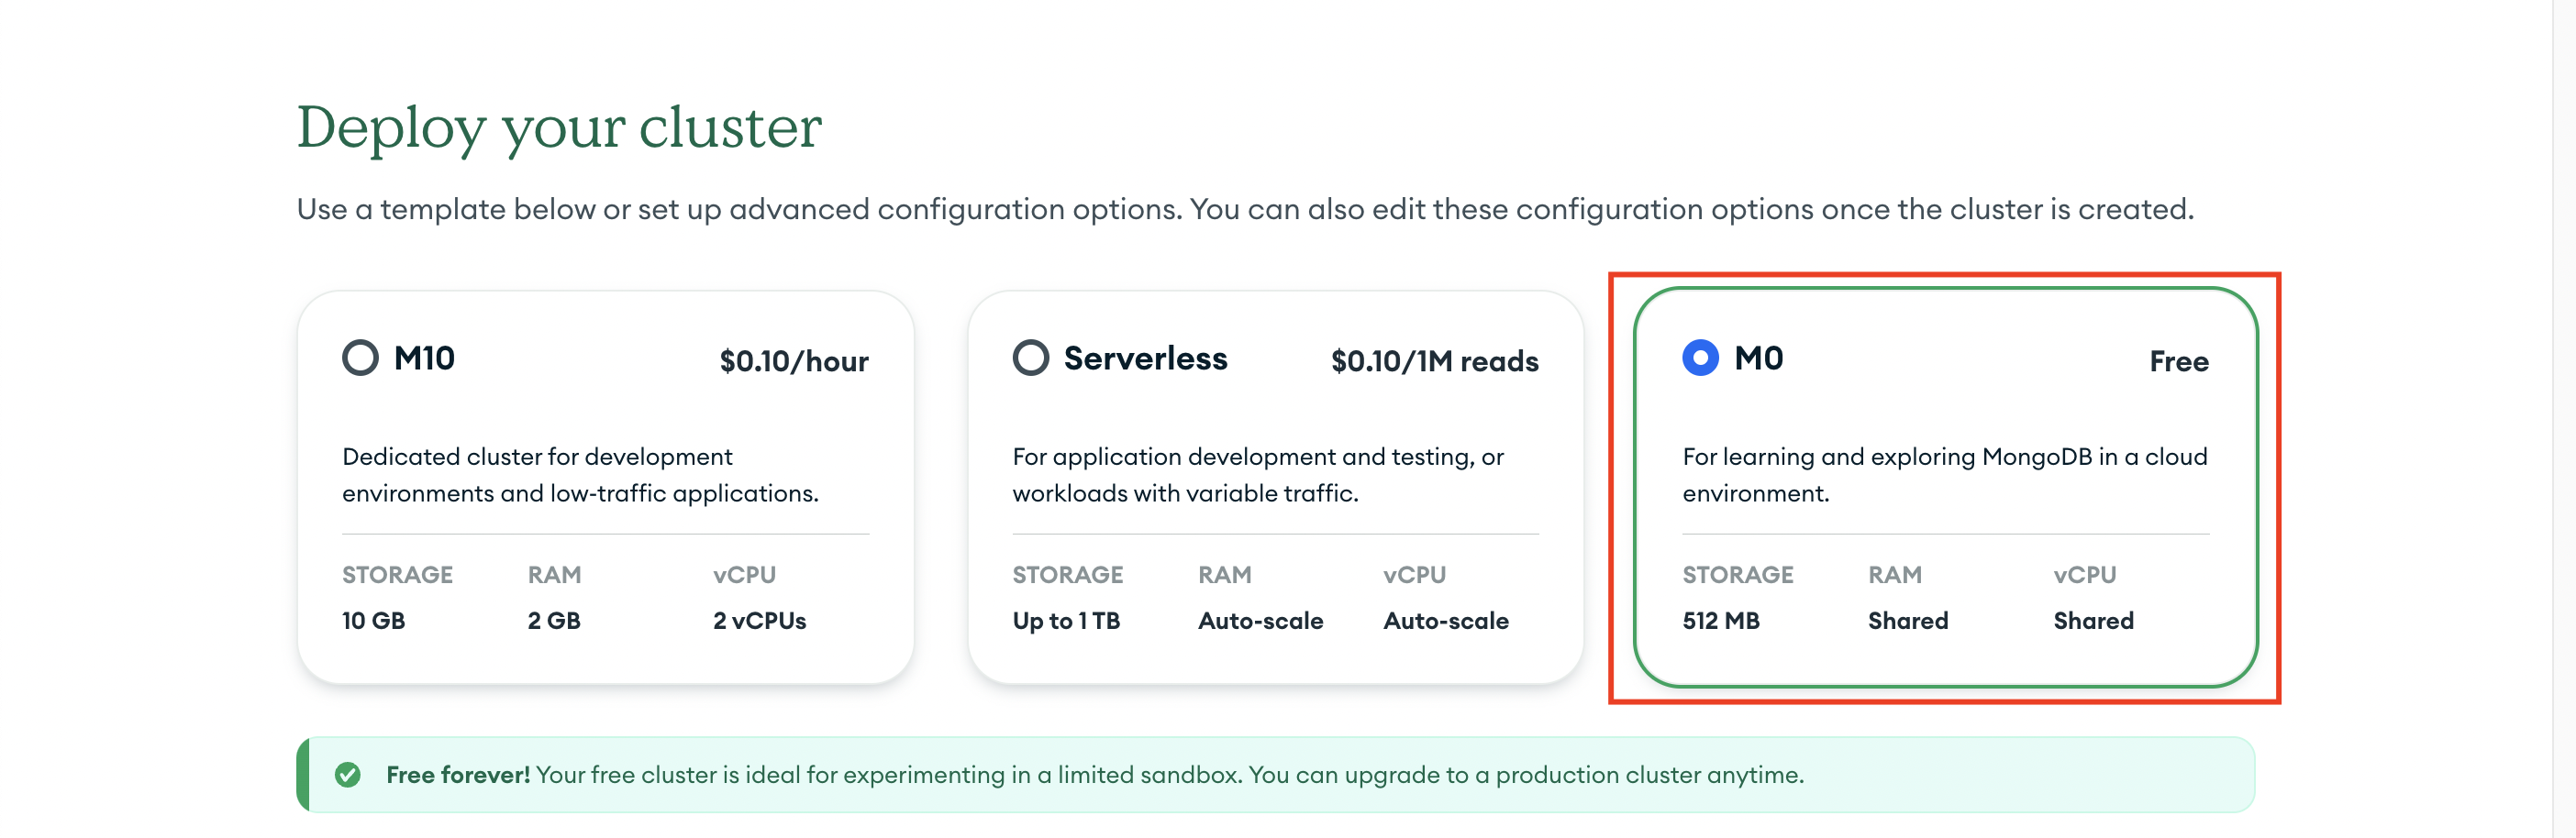Click the Serverless cluster card title
Viewport: 2576px width, 838px height.
click(x=1145, y=358)
